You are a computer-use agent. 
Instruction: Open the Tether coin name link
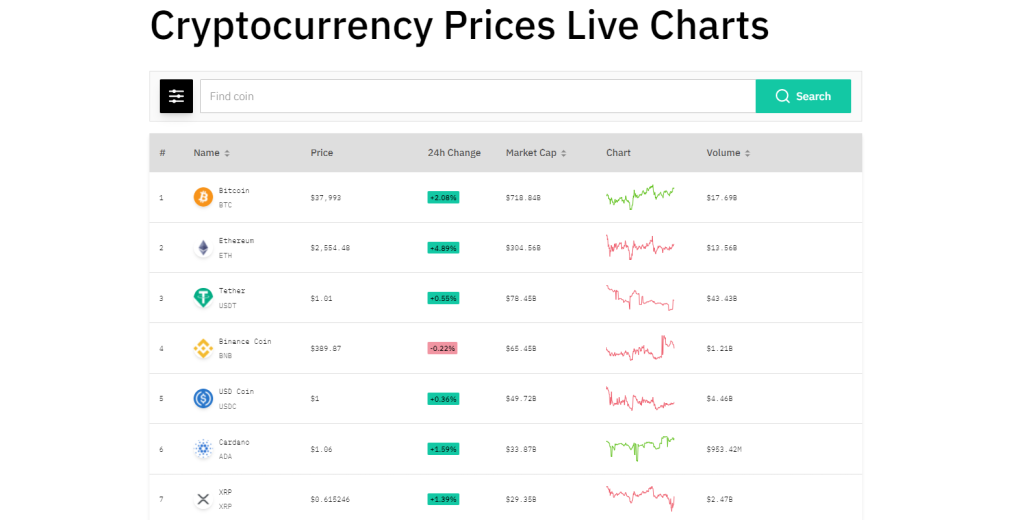tap(232, 291)
